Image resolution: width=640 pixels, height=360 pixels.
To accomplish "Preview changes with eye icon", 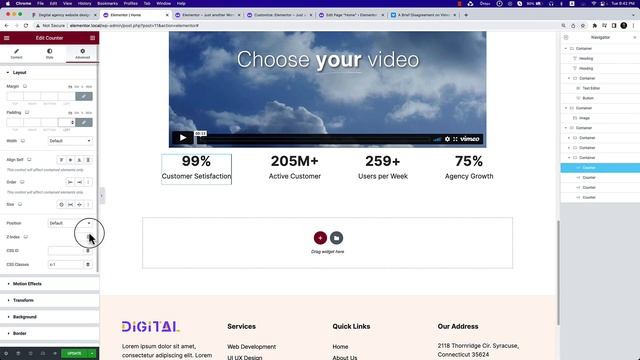I will click(55, 353).
